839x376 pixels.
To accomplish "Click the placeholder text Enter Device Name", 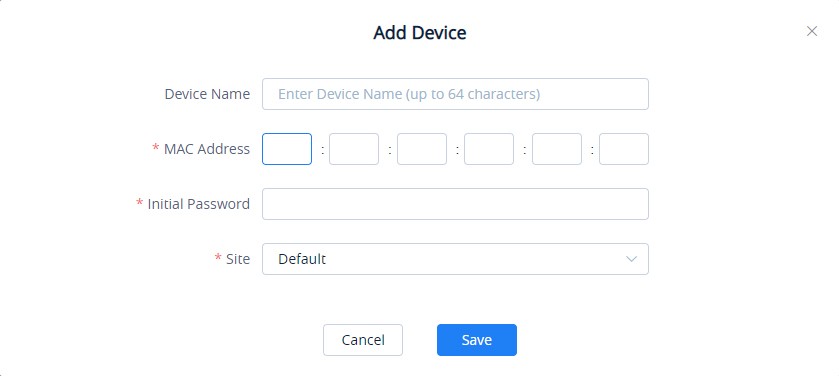I will point(340,94).
